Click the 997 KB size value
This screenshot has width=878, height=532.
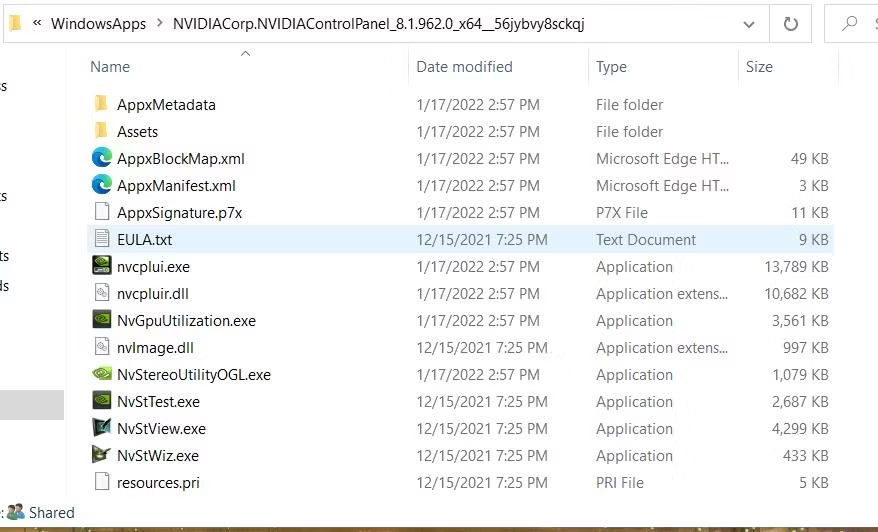pyautogui.click(x=805, y=348)
